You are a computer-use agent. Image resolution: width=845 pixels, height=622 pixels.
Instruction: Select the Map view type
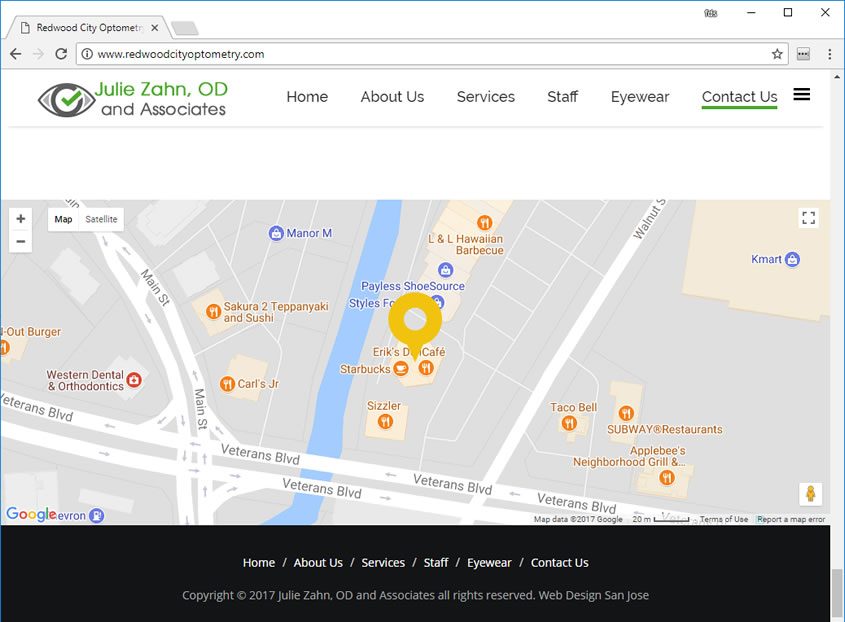point(63,219)
